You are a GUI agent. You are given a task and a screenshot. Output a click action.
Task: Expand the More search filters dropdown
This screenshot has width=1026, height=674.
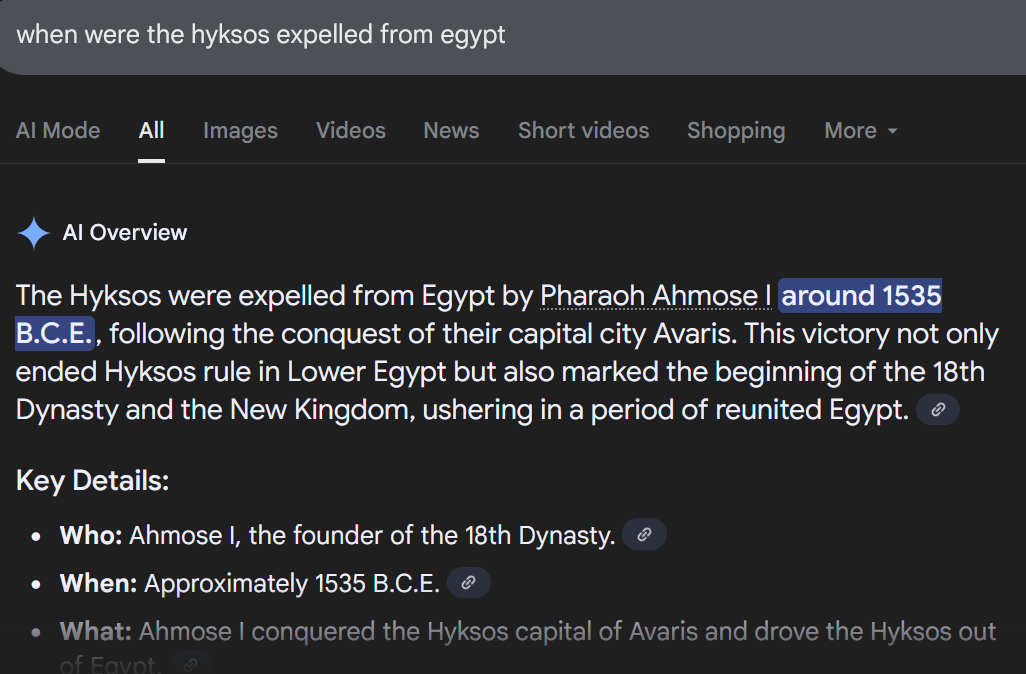pos(860,130)
